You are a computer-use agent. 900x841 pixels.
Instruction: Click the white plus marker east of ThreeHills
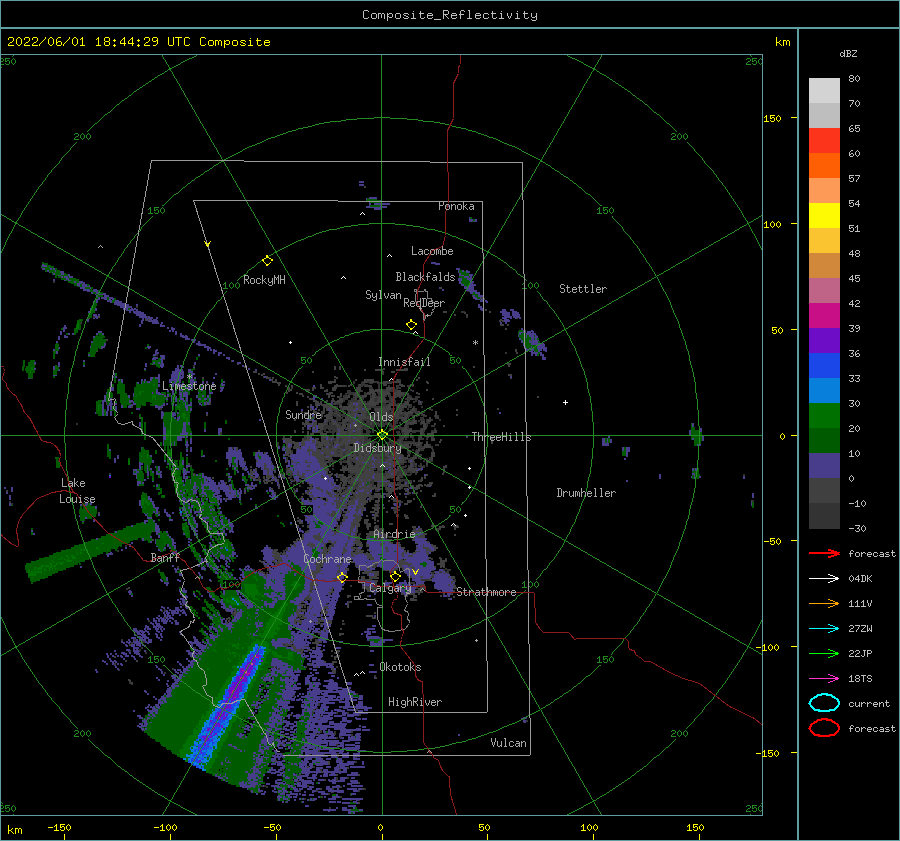pos(565,402)
